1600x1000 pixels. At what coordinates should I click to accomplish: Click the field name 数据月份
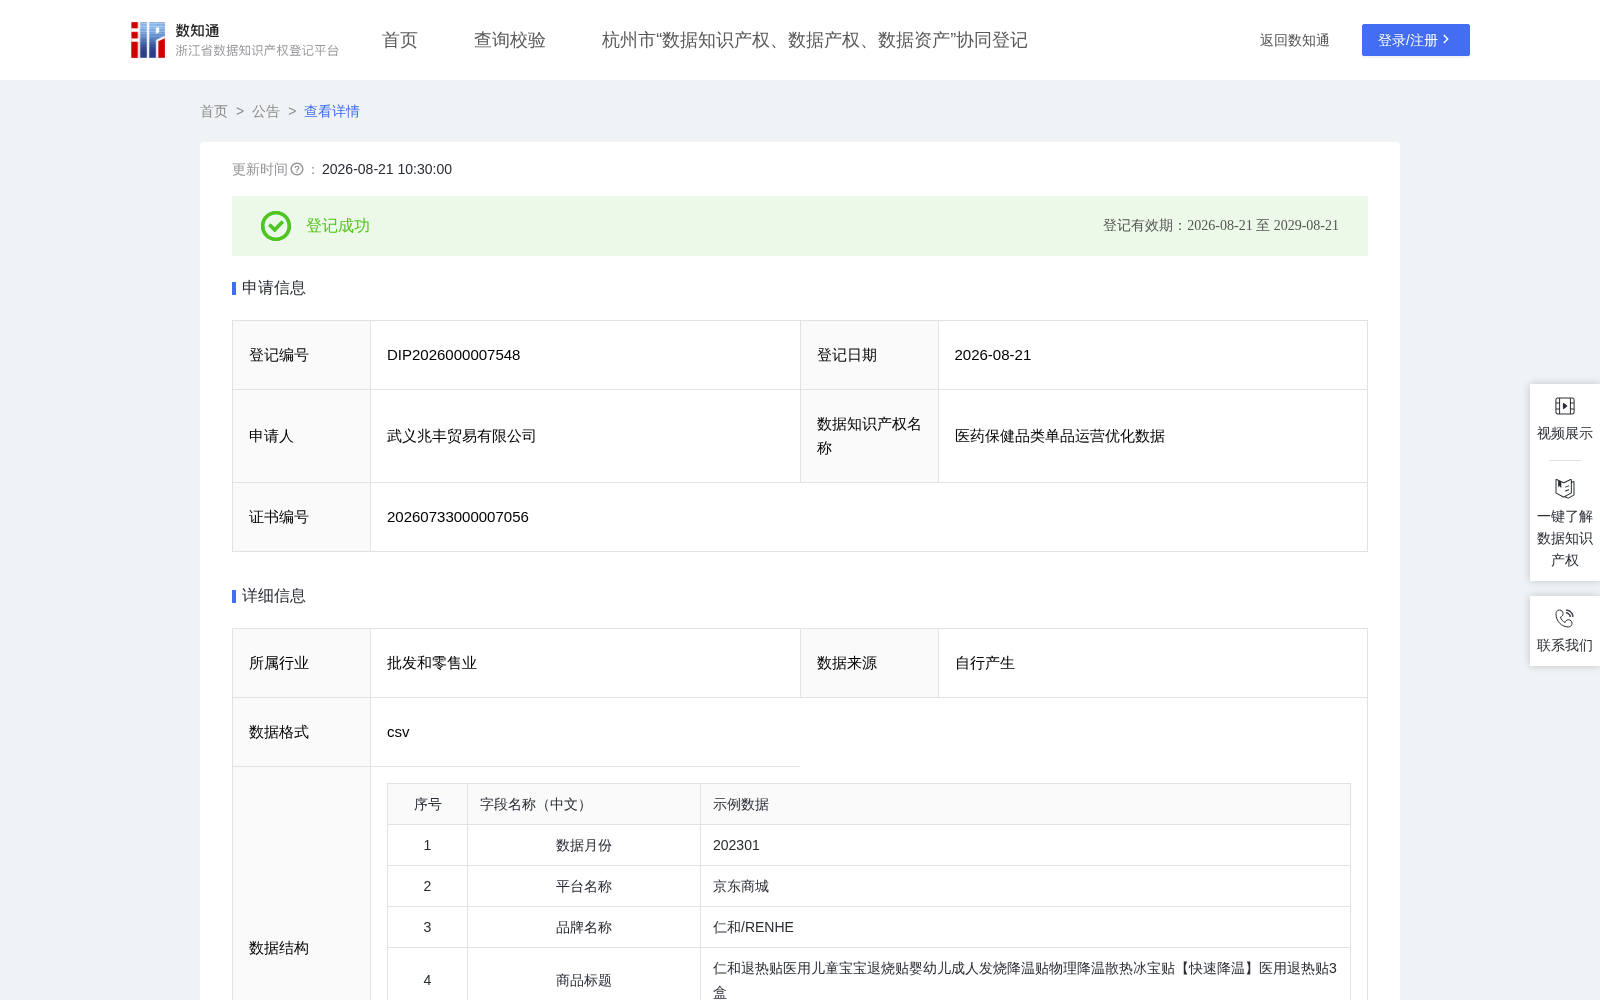pos(584,845)
